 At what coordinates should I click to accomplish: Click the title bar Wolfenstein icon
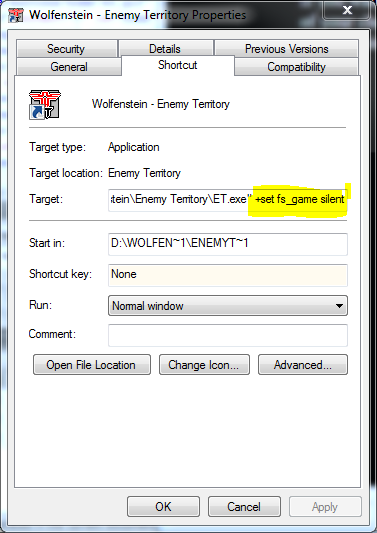point(16,15)
